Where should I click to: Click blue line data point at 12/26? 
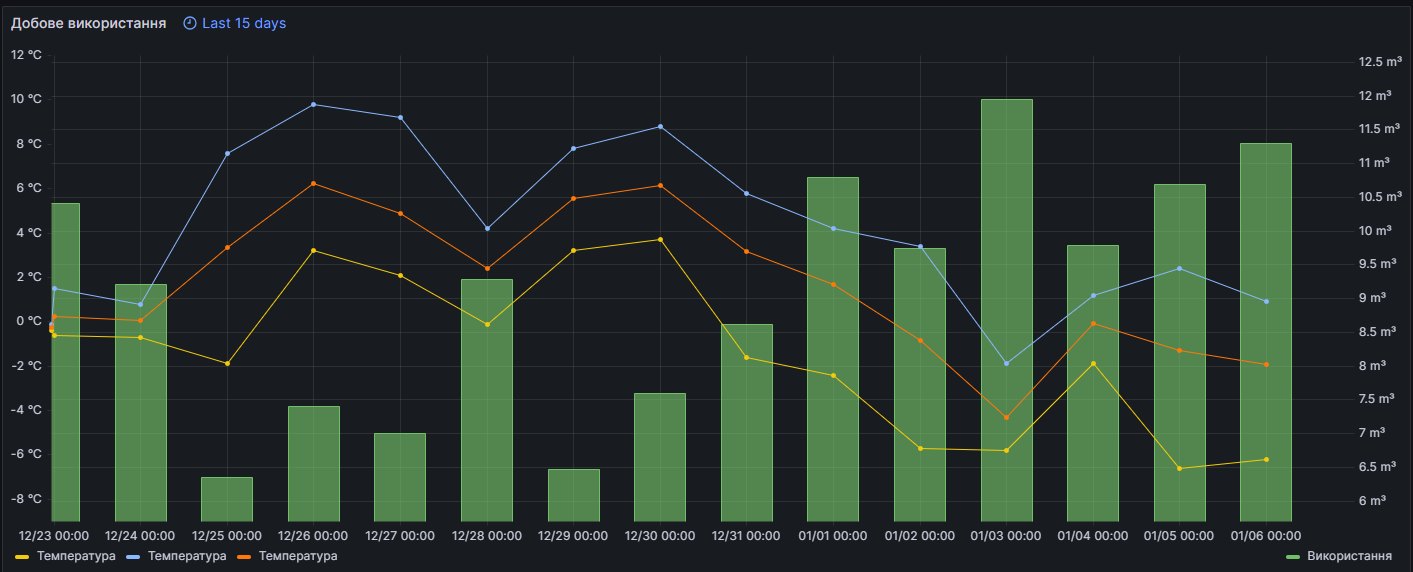pyautogui.click(x=313, y=104)
